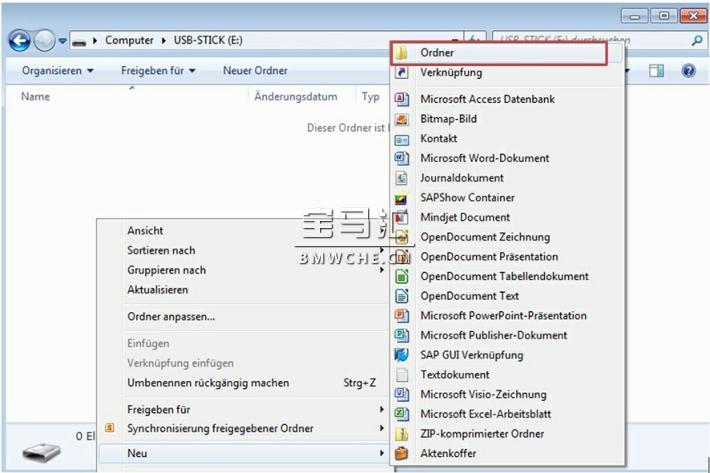Choose ZIP-komprimierter Ordner from the submenu

pyautogui.click(x=482, y=434)
